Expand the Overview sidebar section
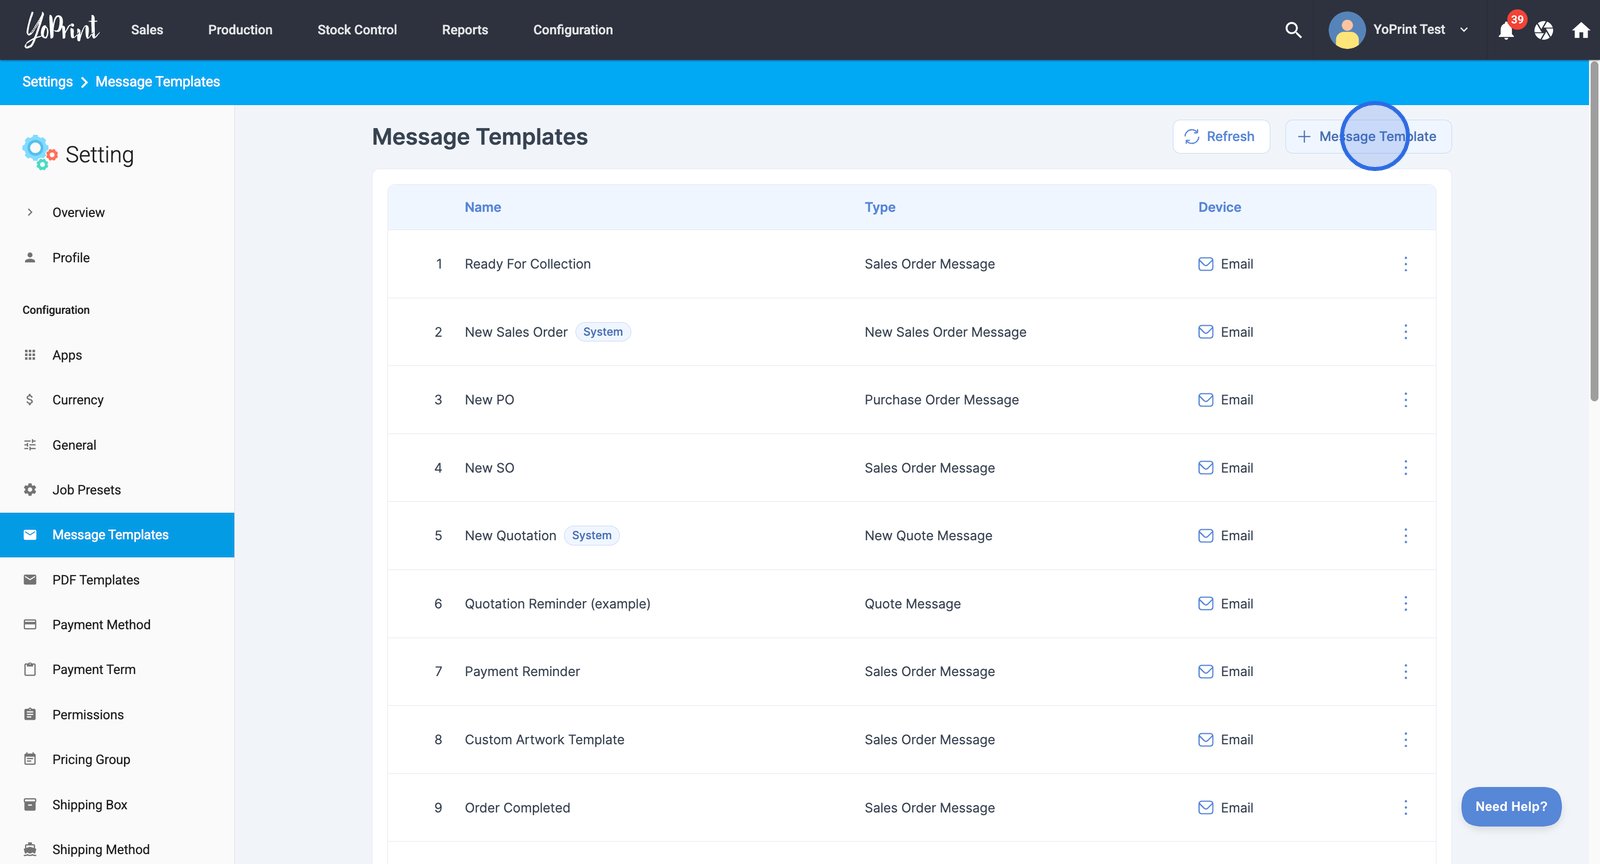Image resolution: width=1600 pixels, height=864 pixels. (x=30, y=212)
